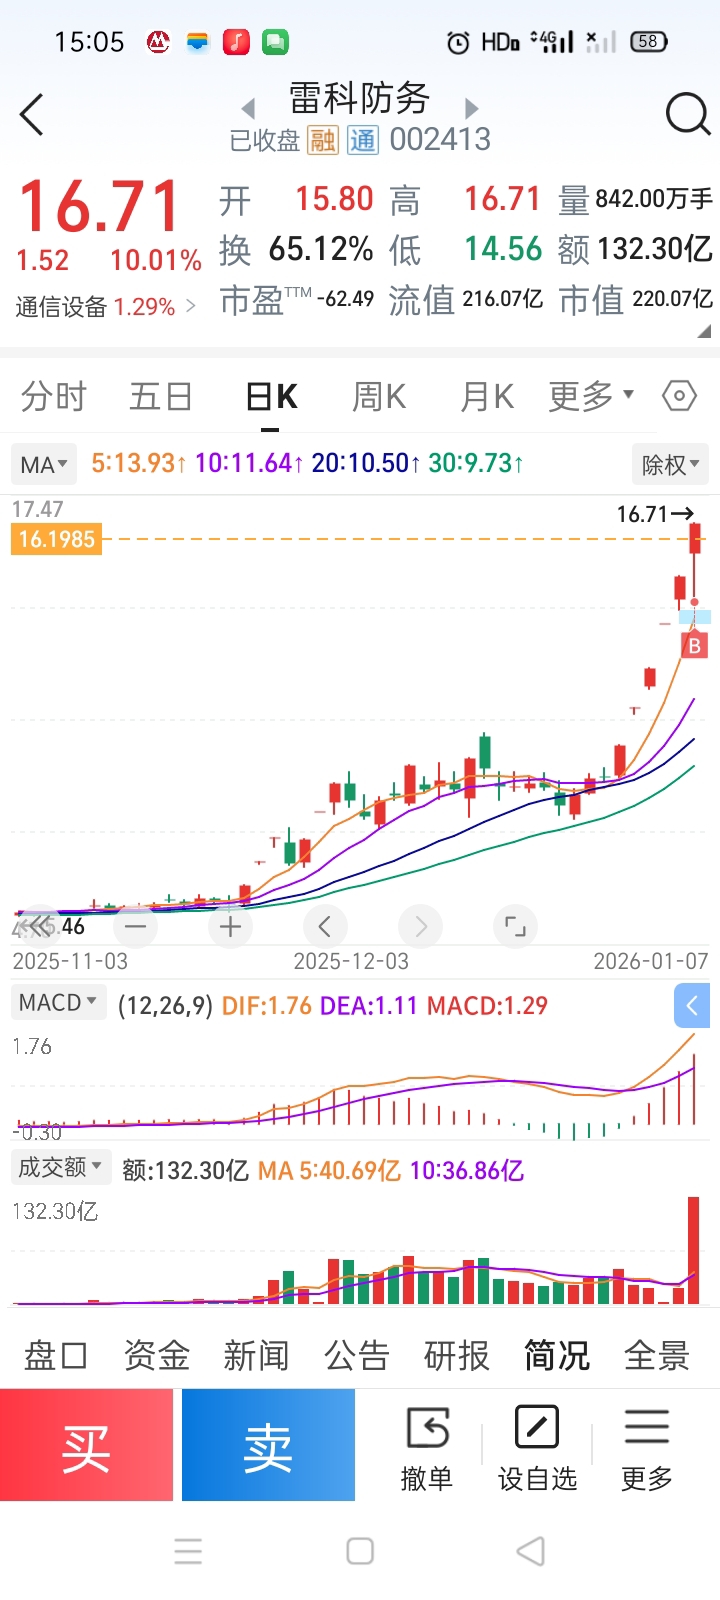
Task: Tap Android back navigation button
Action: [x=531, y=1551]
